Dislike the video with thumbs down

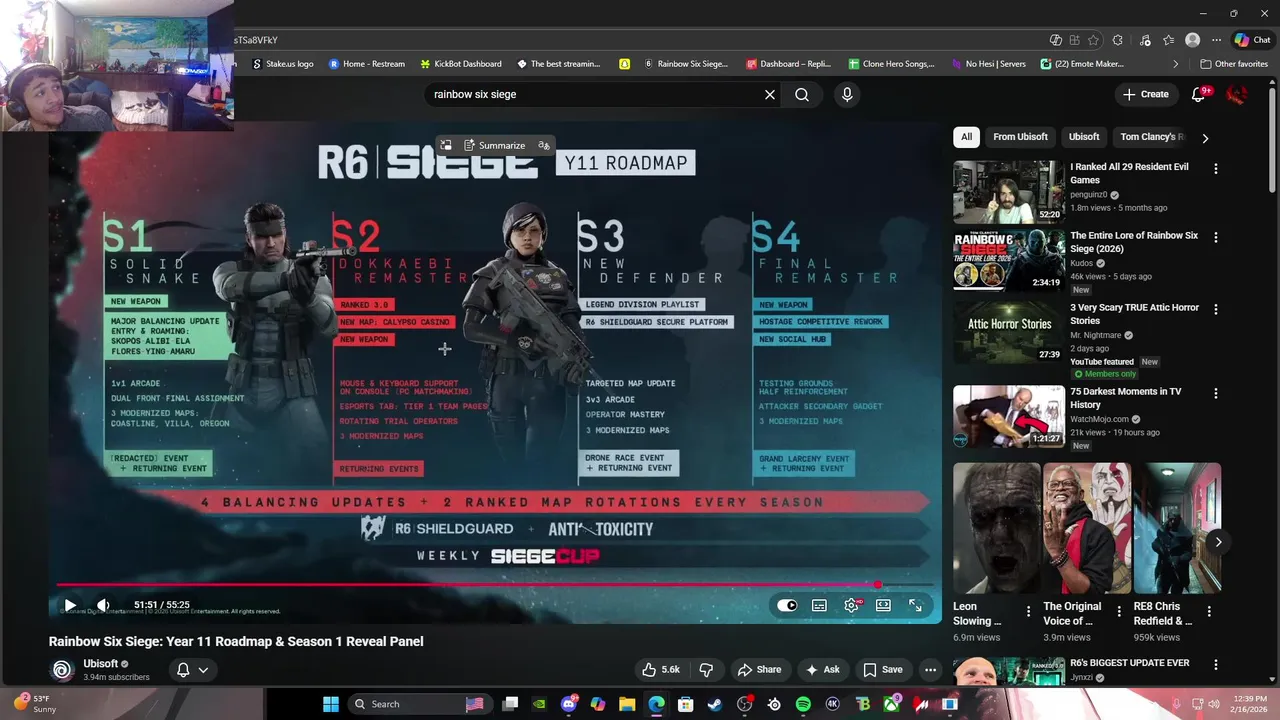coord(706,670)
